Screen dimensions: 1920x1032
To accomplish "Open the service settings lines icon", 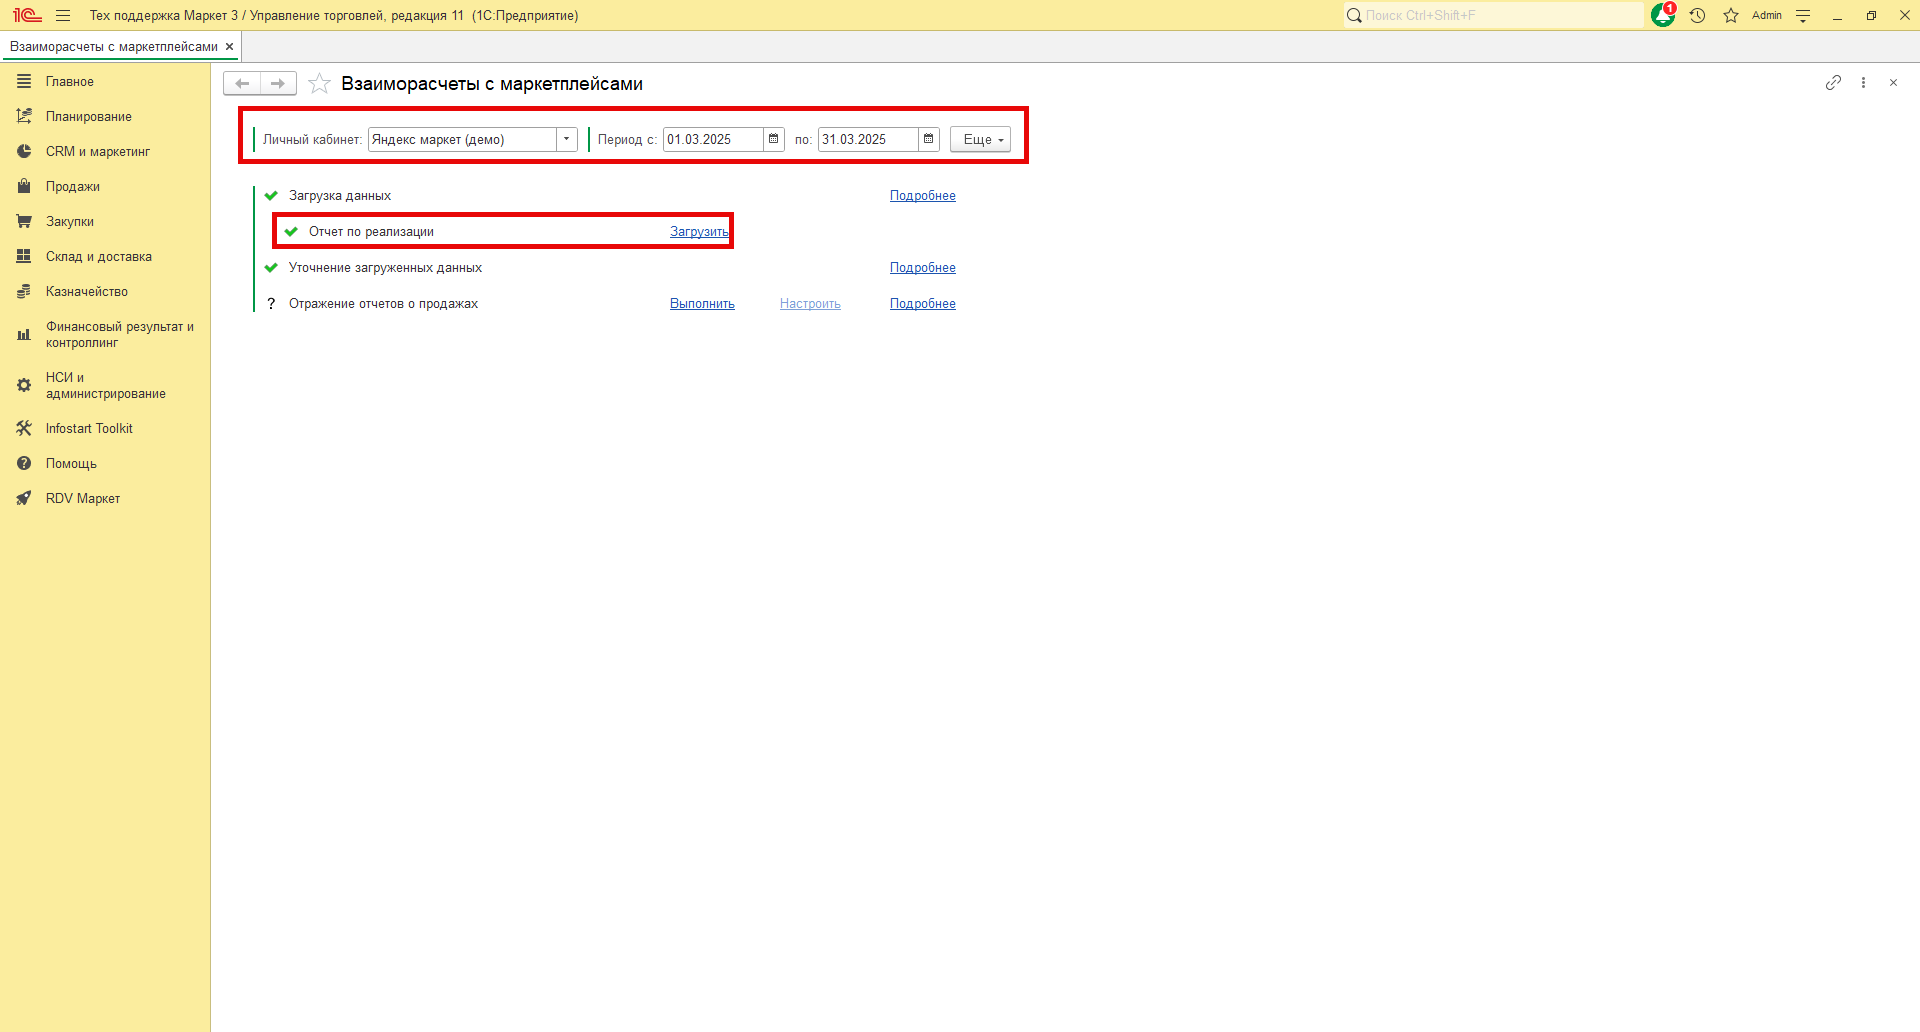I will point(1803,15).
